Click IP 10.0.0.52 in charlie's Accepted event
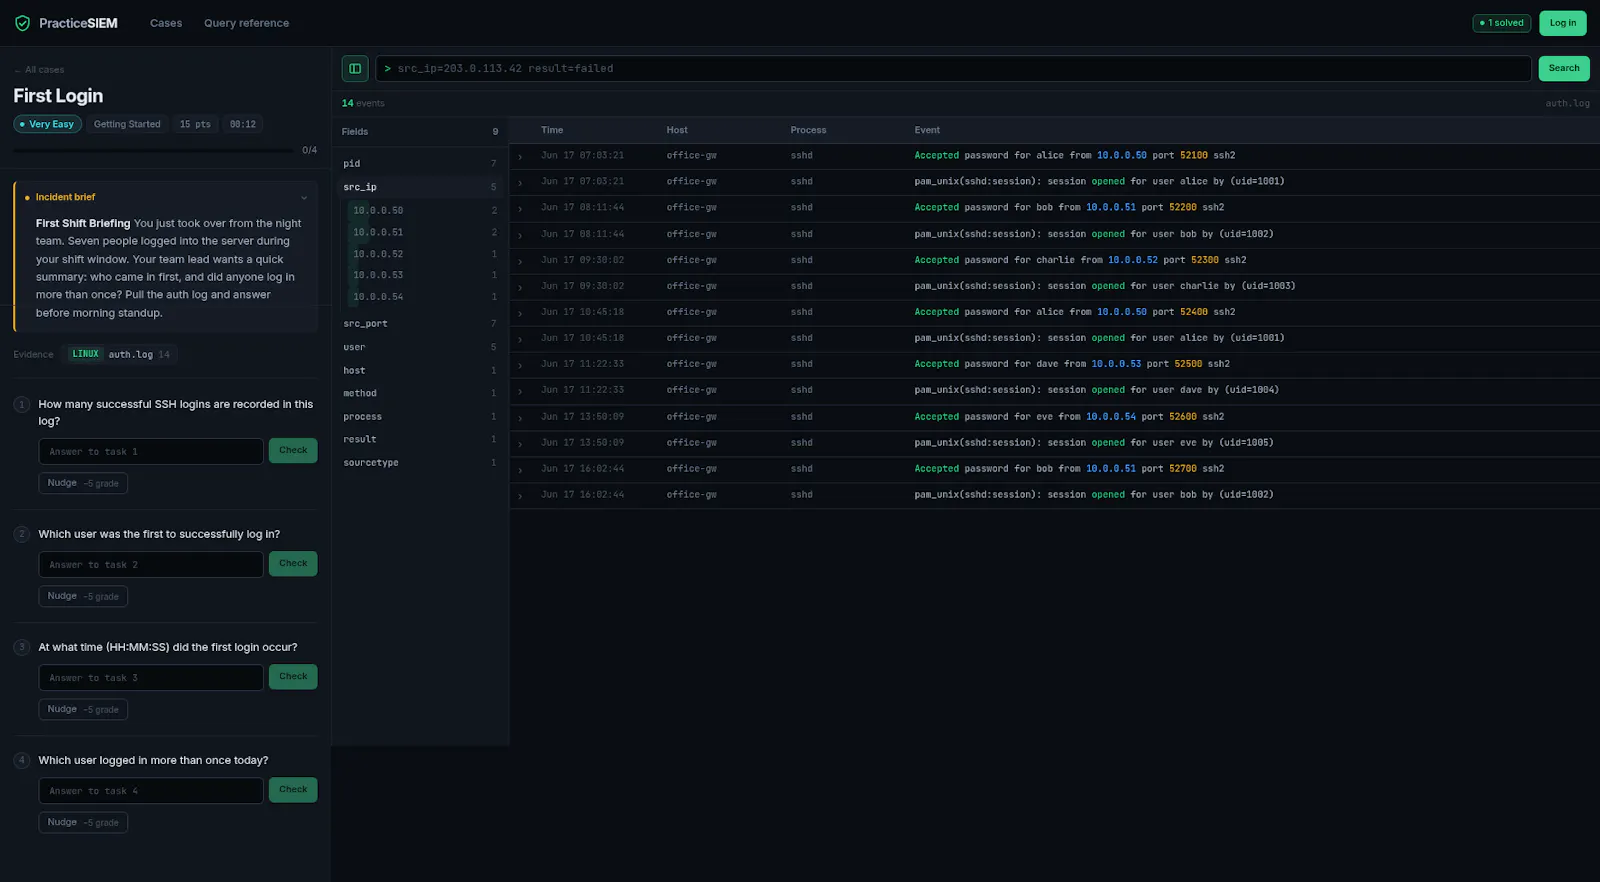Image resolution: width=1600 pixels, height=882 pixels. [x=1132, y=260]
